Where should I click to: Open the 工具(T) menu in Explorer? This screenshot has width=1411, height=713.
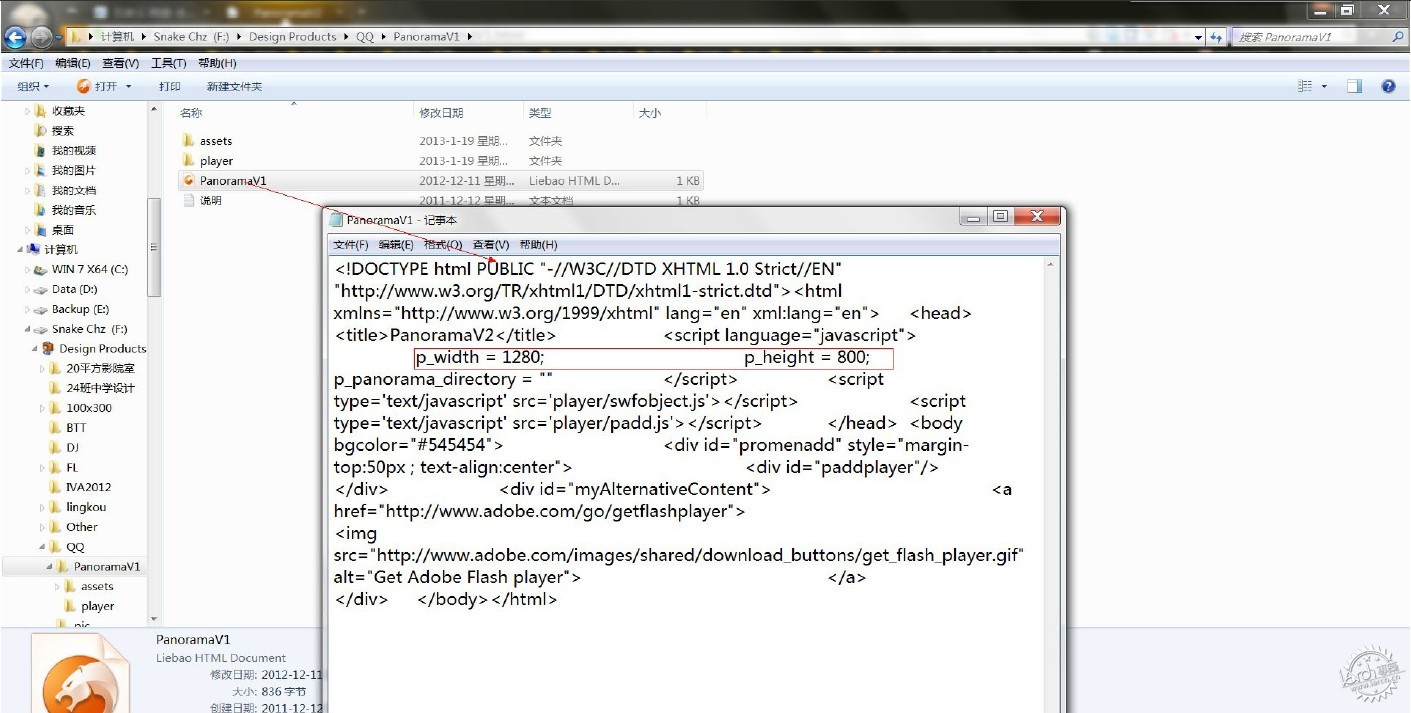click(x=168, y=63)
